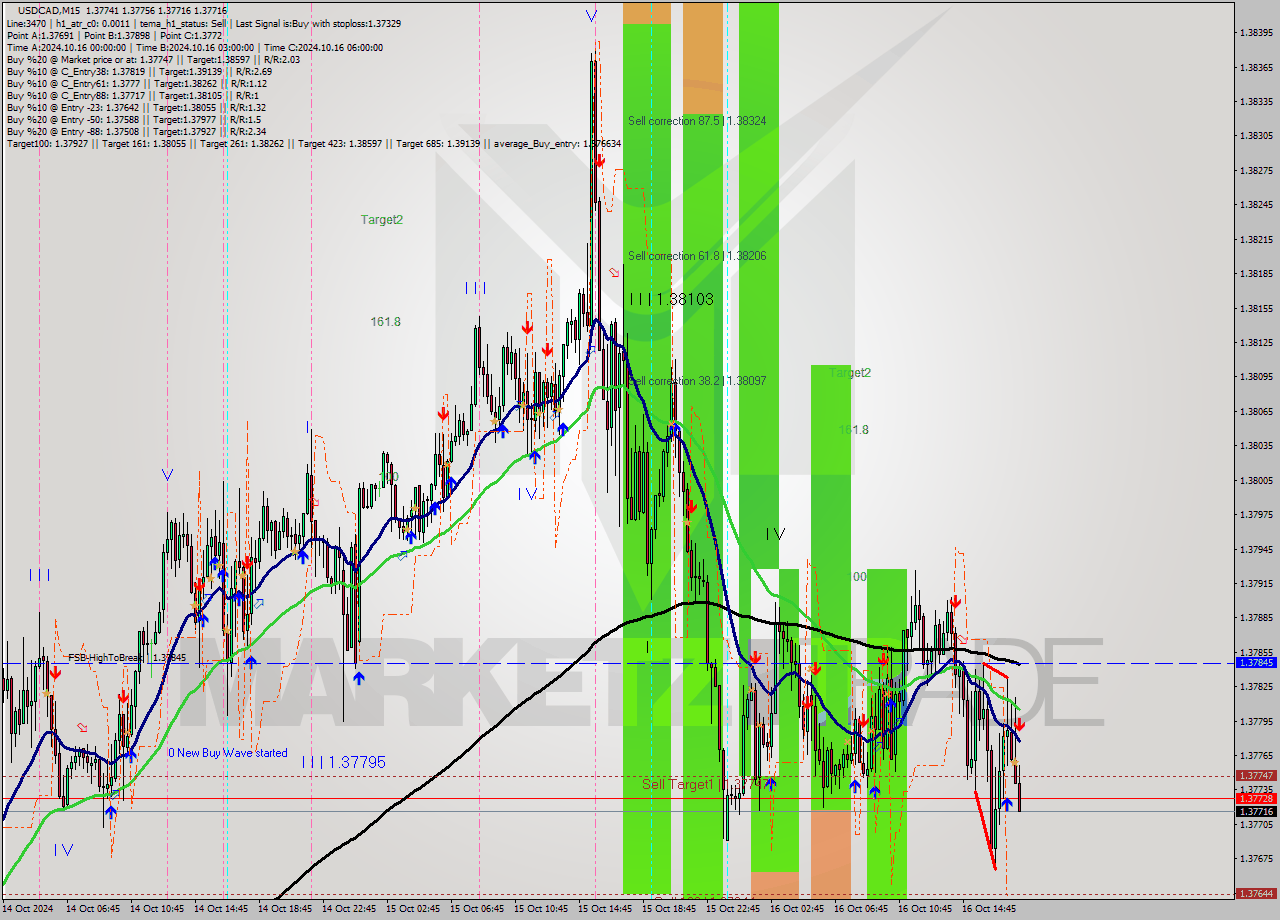Click the 1.38005 price axis label
Screen dimensions: 1280x920
tap(1256, 480)
